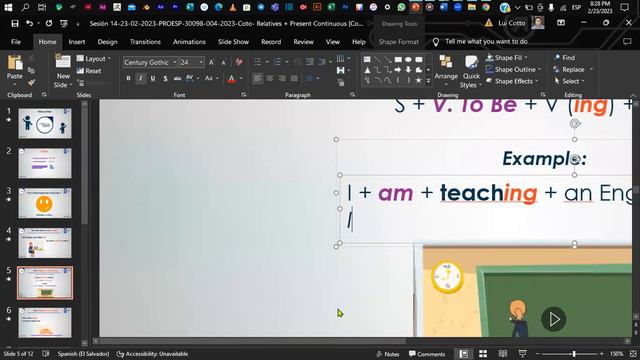Start slide show from status bar icon
The image size is (640, 360).
click(x=522, y=353)
